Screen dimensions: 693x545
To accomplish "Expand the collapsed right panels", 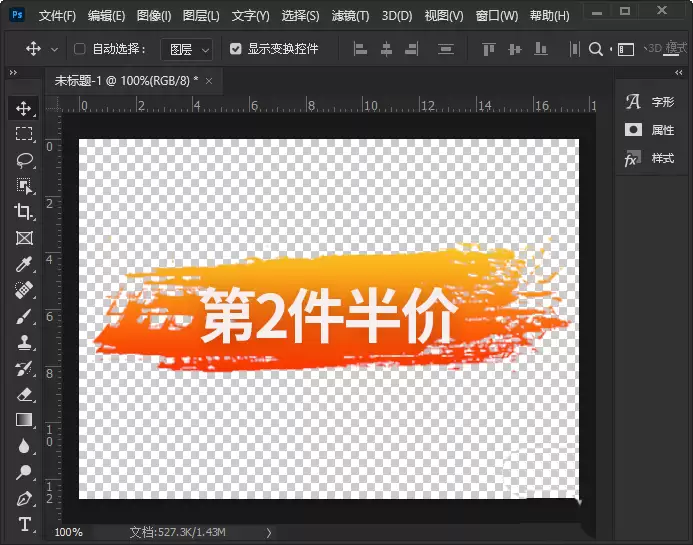I will tap(679, 72).
